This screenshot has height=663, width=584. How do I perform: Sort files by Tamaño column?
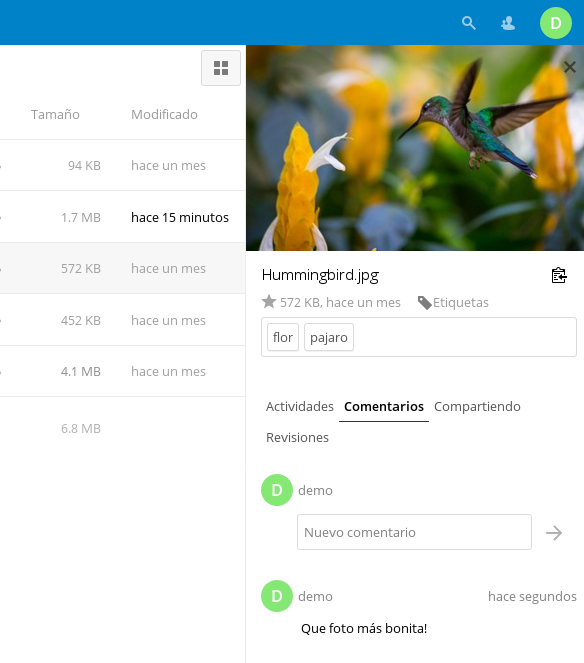point(55,114)
